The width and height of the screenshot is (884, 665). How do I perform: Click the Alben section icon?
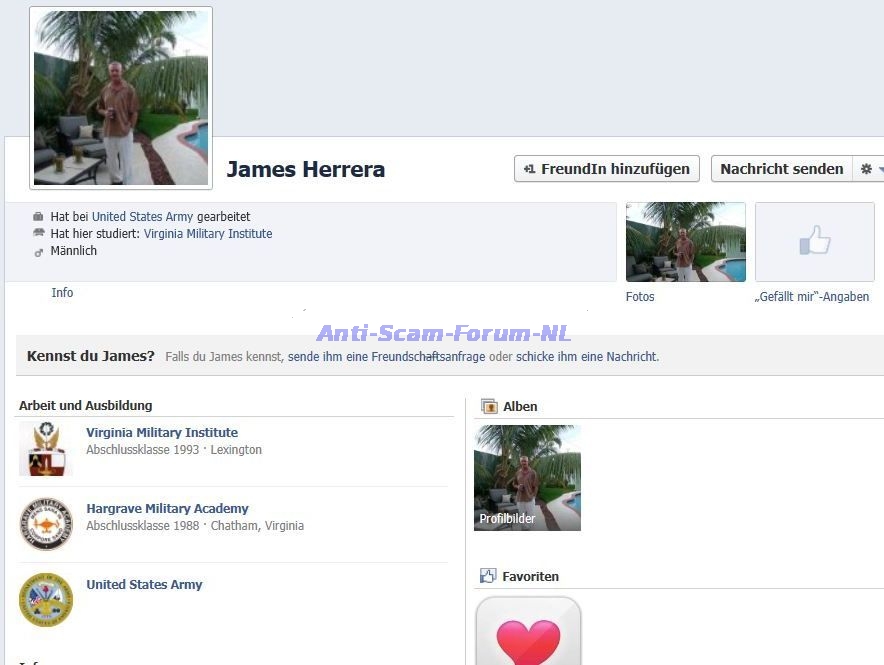click(x=489, y=406)
